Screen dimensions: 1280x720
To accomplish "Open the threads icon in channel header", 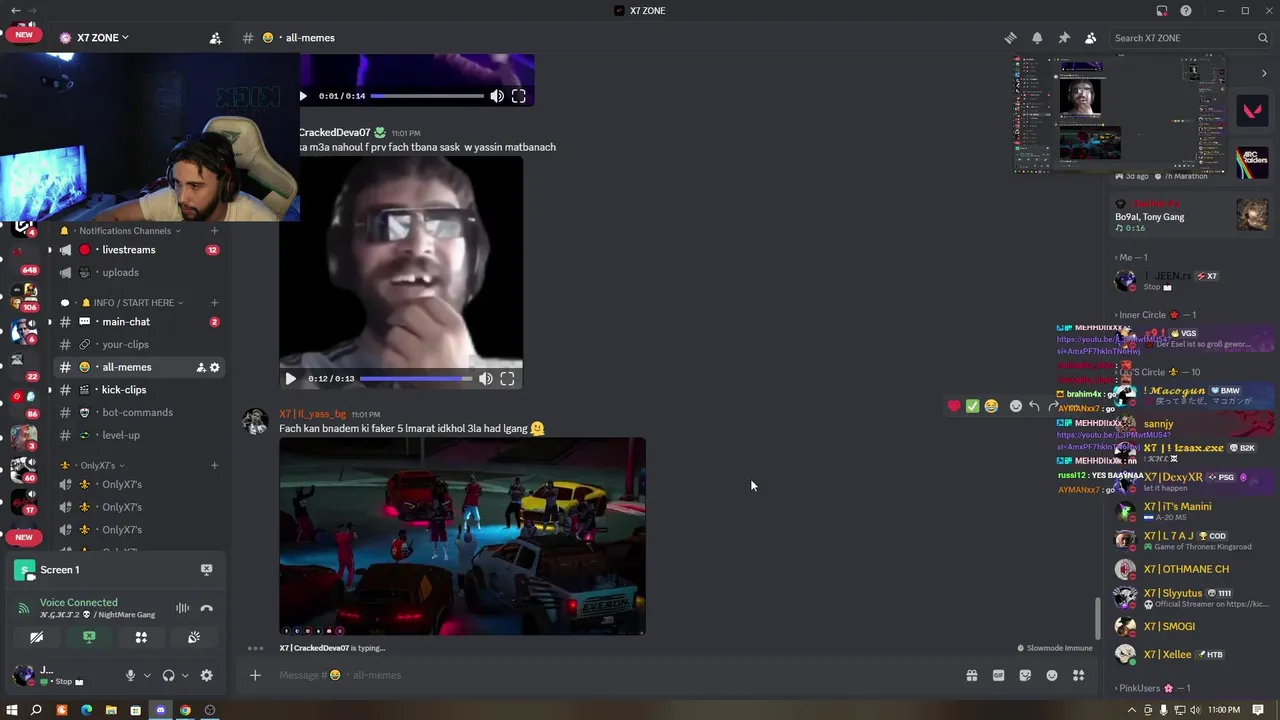I will click(1010, 38).
